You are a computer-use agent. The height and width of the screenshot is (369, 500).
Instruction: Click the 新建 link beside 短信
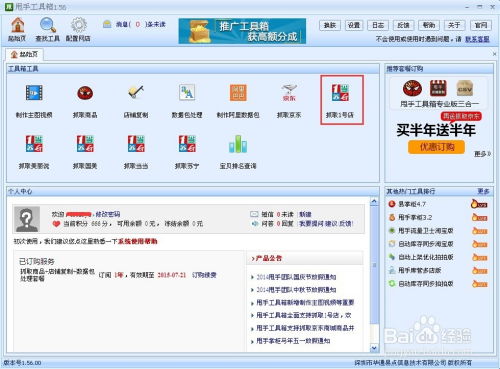pos(305,214)
